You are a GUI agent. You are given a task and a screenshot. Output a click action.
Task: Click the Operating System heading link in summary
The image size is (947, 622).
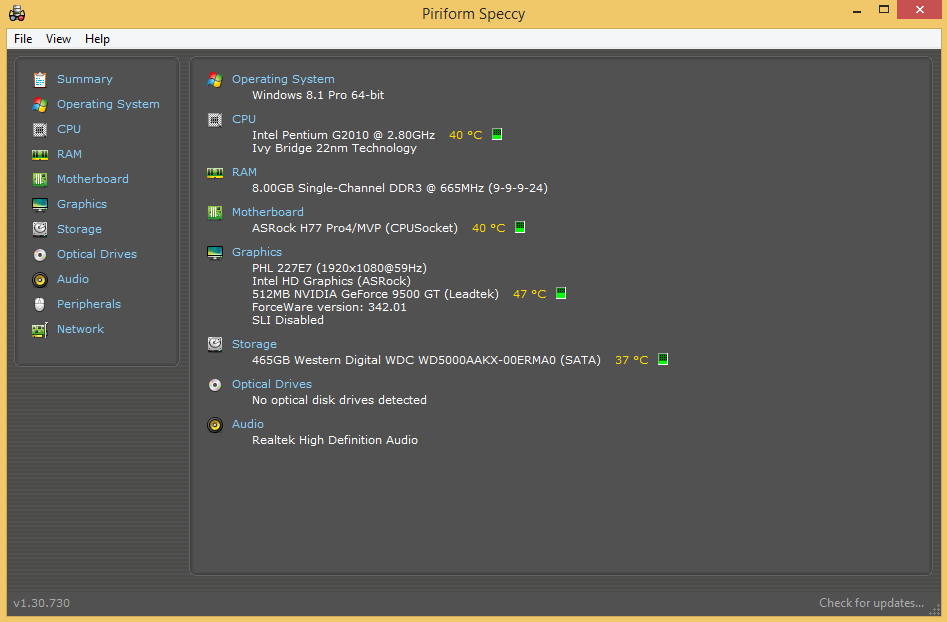point(283,79)
